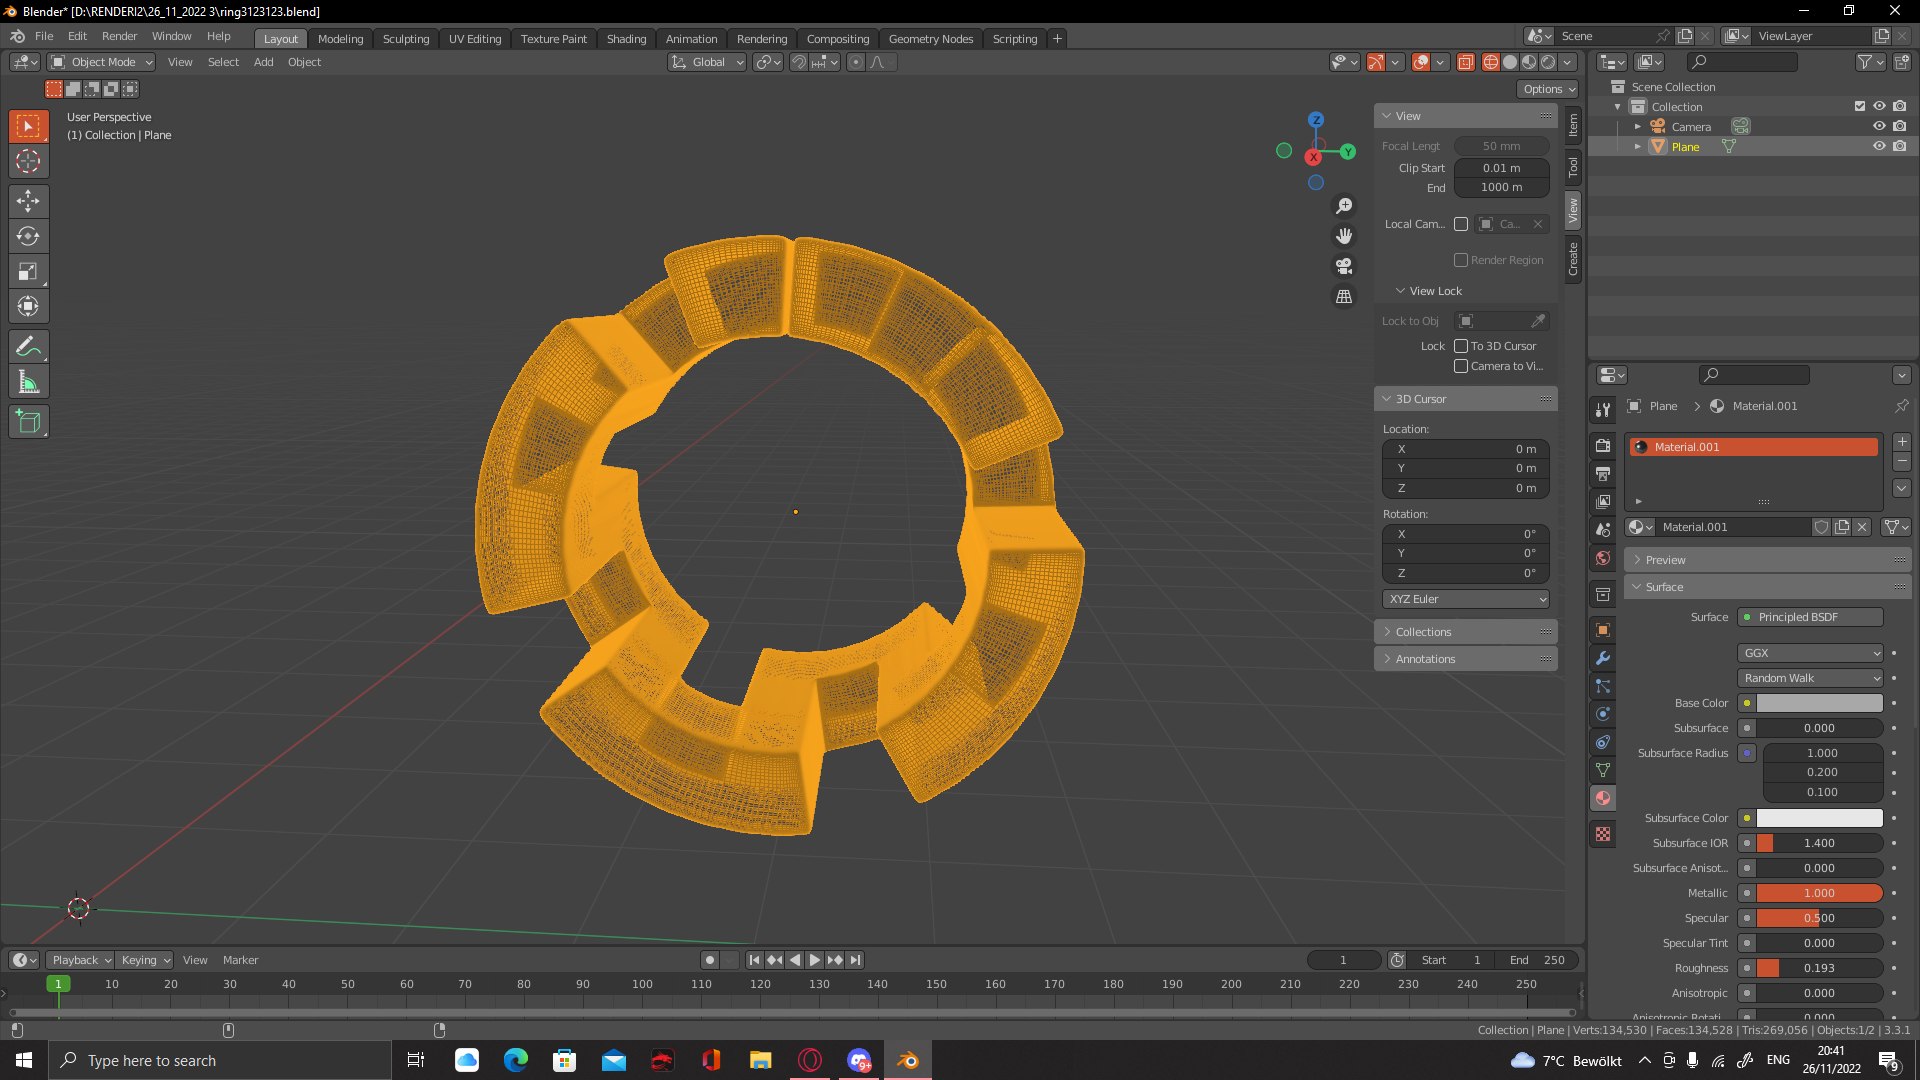Switch to wireframe viewport shading
This screenshot has height=1080, width=1920.
click(1491, 62)
